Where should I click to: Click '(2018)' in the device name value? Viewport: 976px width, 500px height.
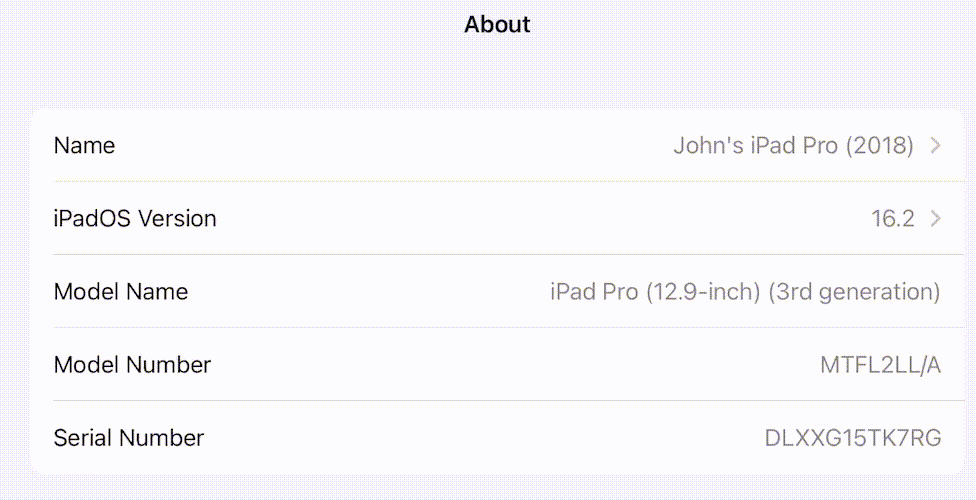(x=880, y=146)
